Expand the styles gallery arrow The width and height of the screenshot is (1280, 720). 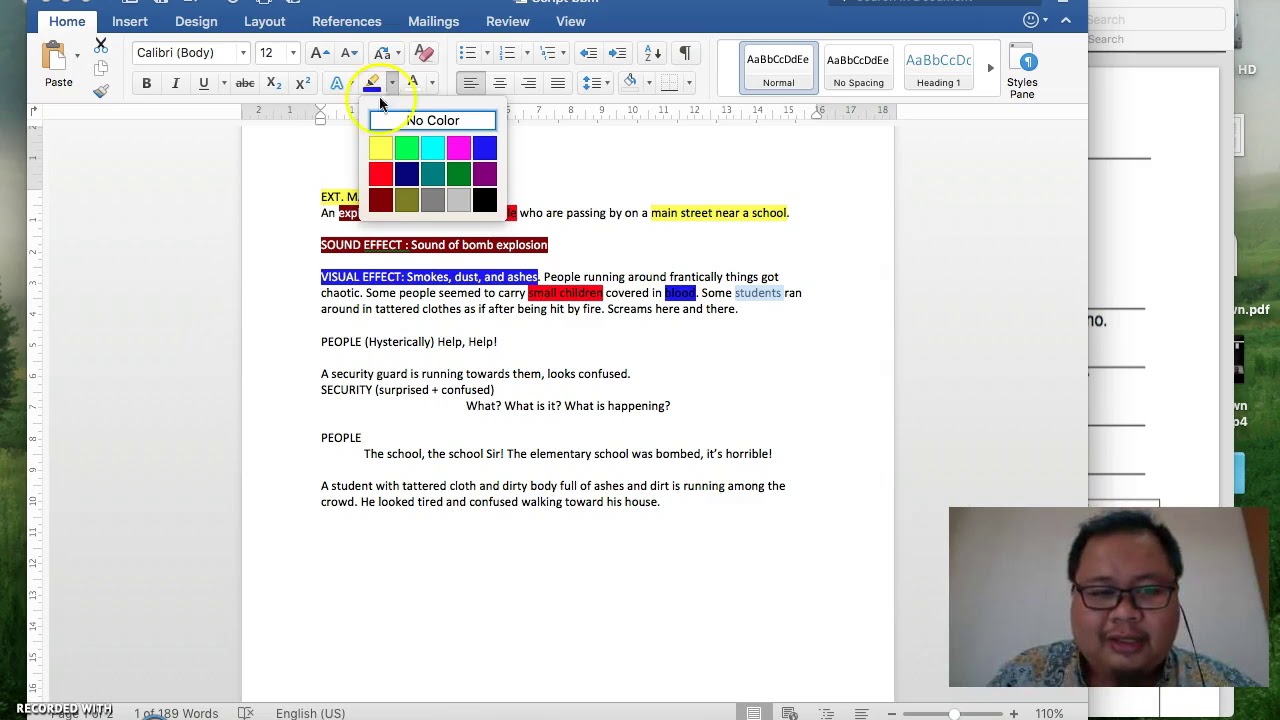tap(990, 68)
